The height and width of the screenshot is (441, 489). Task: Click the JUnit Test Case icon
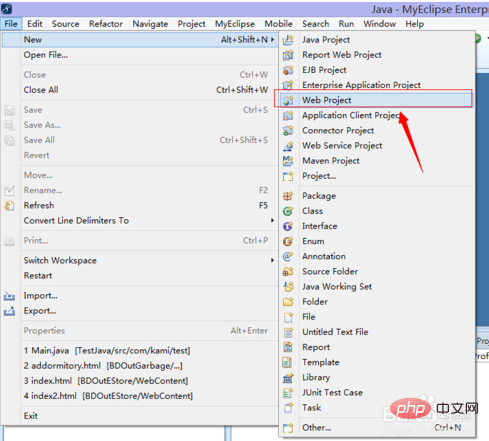(x=288, y=393)
